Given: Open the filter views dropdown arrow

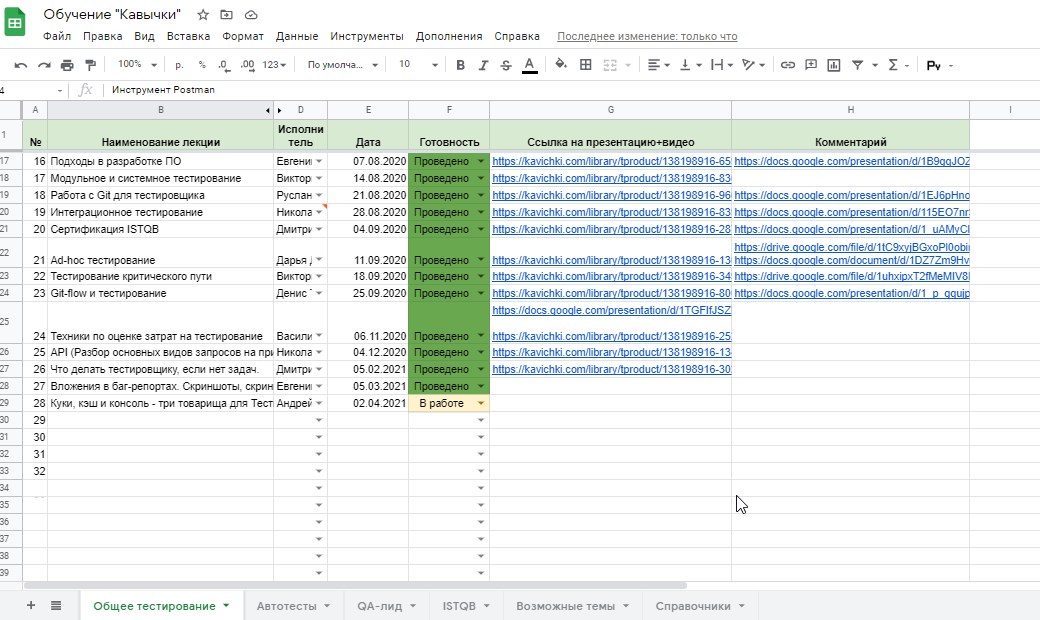Looking at the screenshot, I should 875,65.
